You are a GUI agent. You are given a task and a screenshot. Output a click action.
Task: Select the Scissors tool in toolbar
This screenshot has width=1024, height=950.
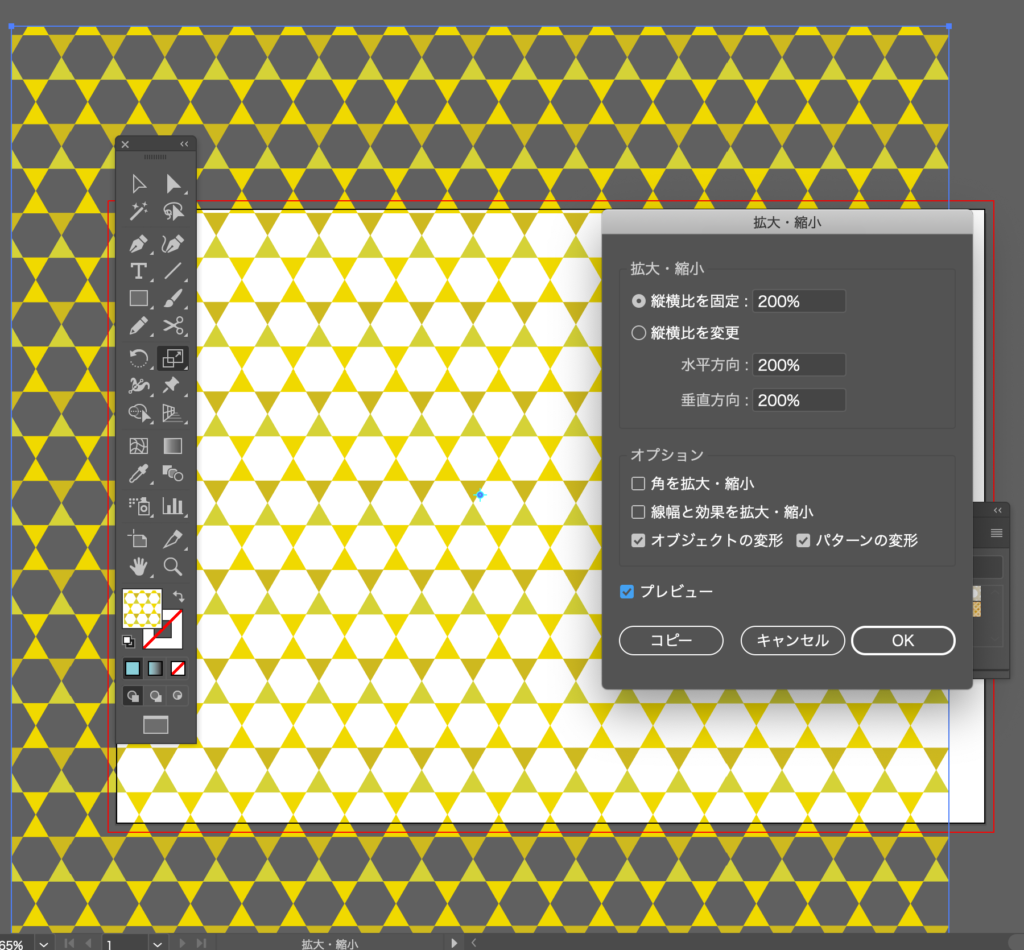173,326
